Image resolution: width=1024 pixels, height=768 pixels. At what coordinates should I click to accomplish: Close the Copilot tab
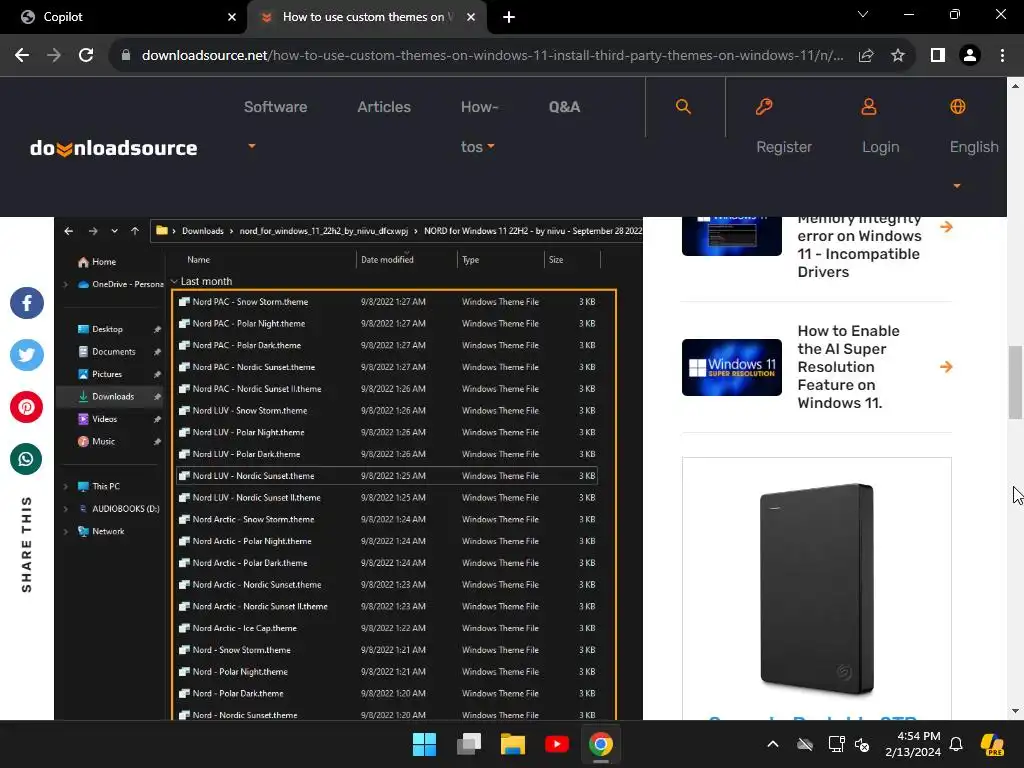(x=232, y=17)
